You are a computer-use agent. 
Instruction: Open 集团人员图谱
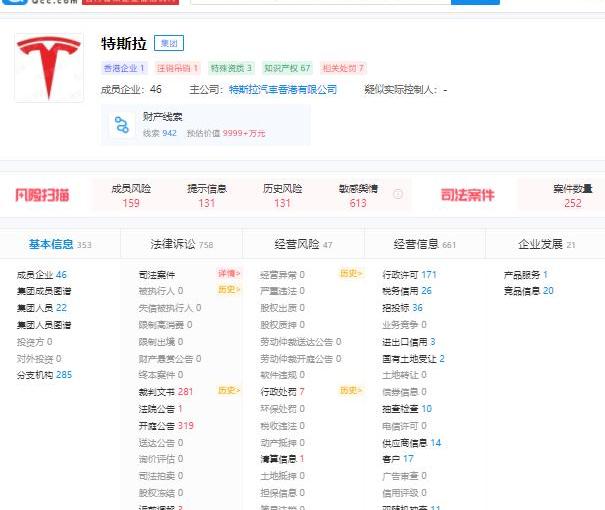pos(44,325)
